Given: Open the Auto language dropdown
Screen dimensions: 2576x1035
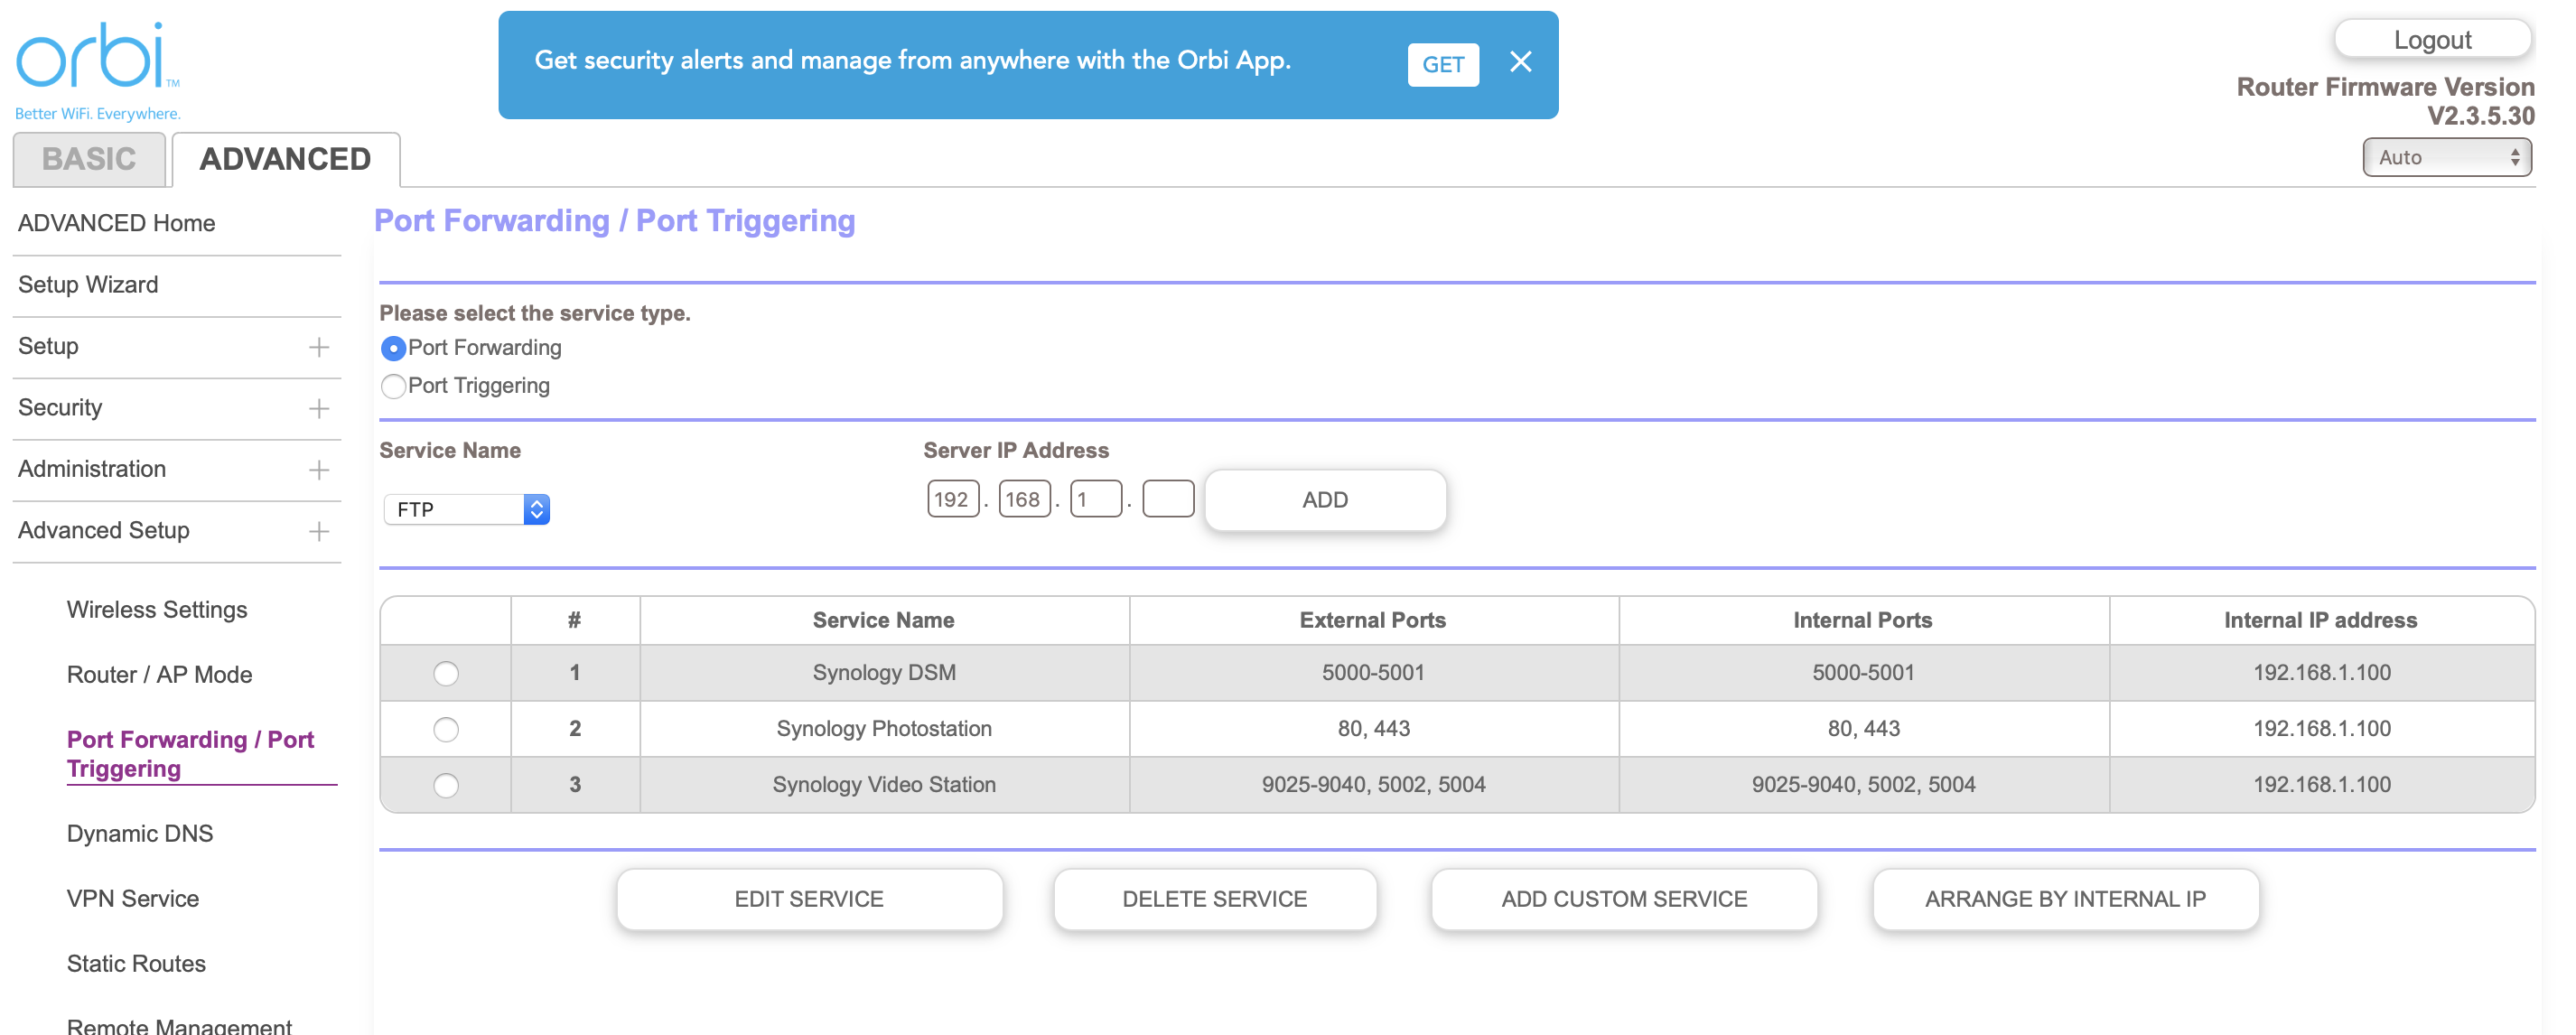Looking at the screenshot, I should pos(2446,157).
